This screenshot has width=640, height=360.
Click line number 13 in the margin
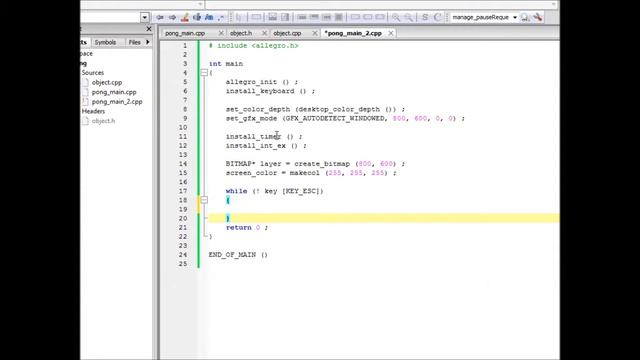point(183,155)
